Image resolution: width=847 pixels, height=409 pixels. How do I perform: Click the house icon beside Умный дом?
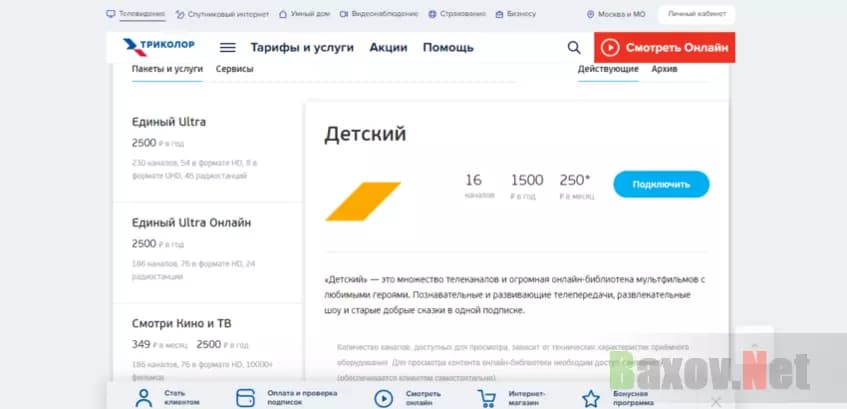click(x=283, y=14)
